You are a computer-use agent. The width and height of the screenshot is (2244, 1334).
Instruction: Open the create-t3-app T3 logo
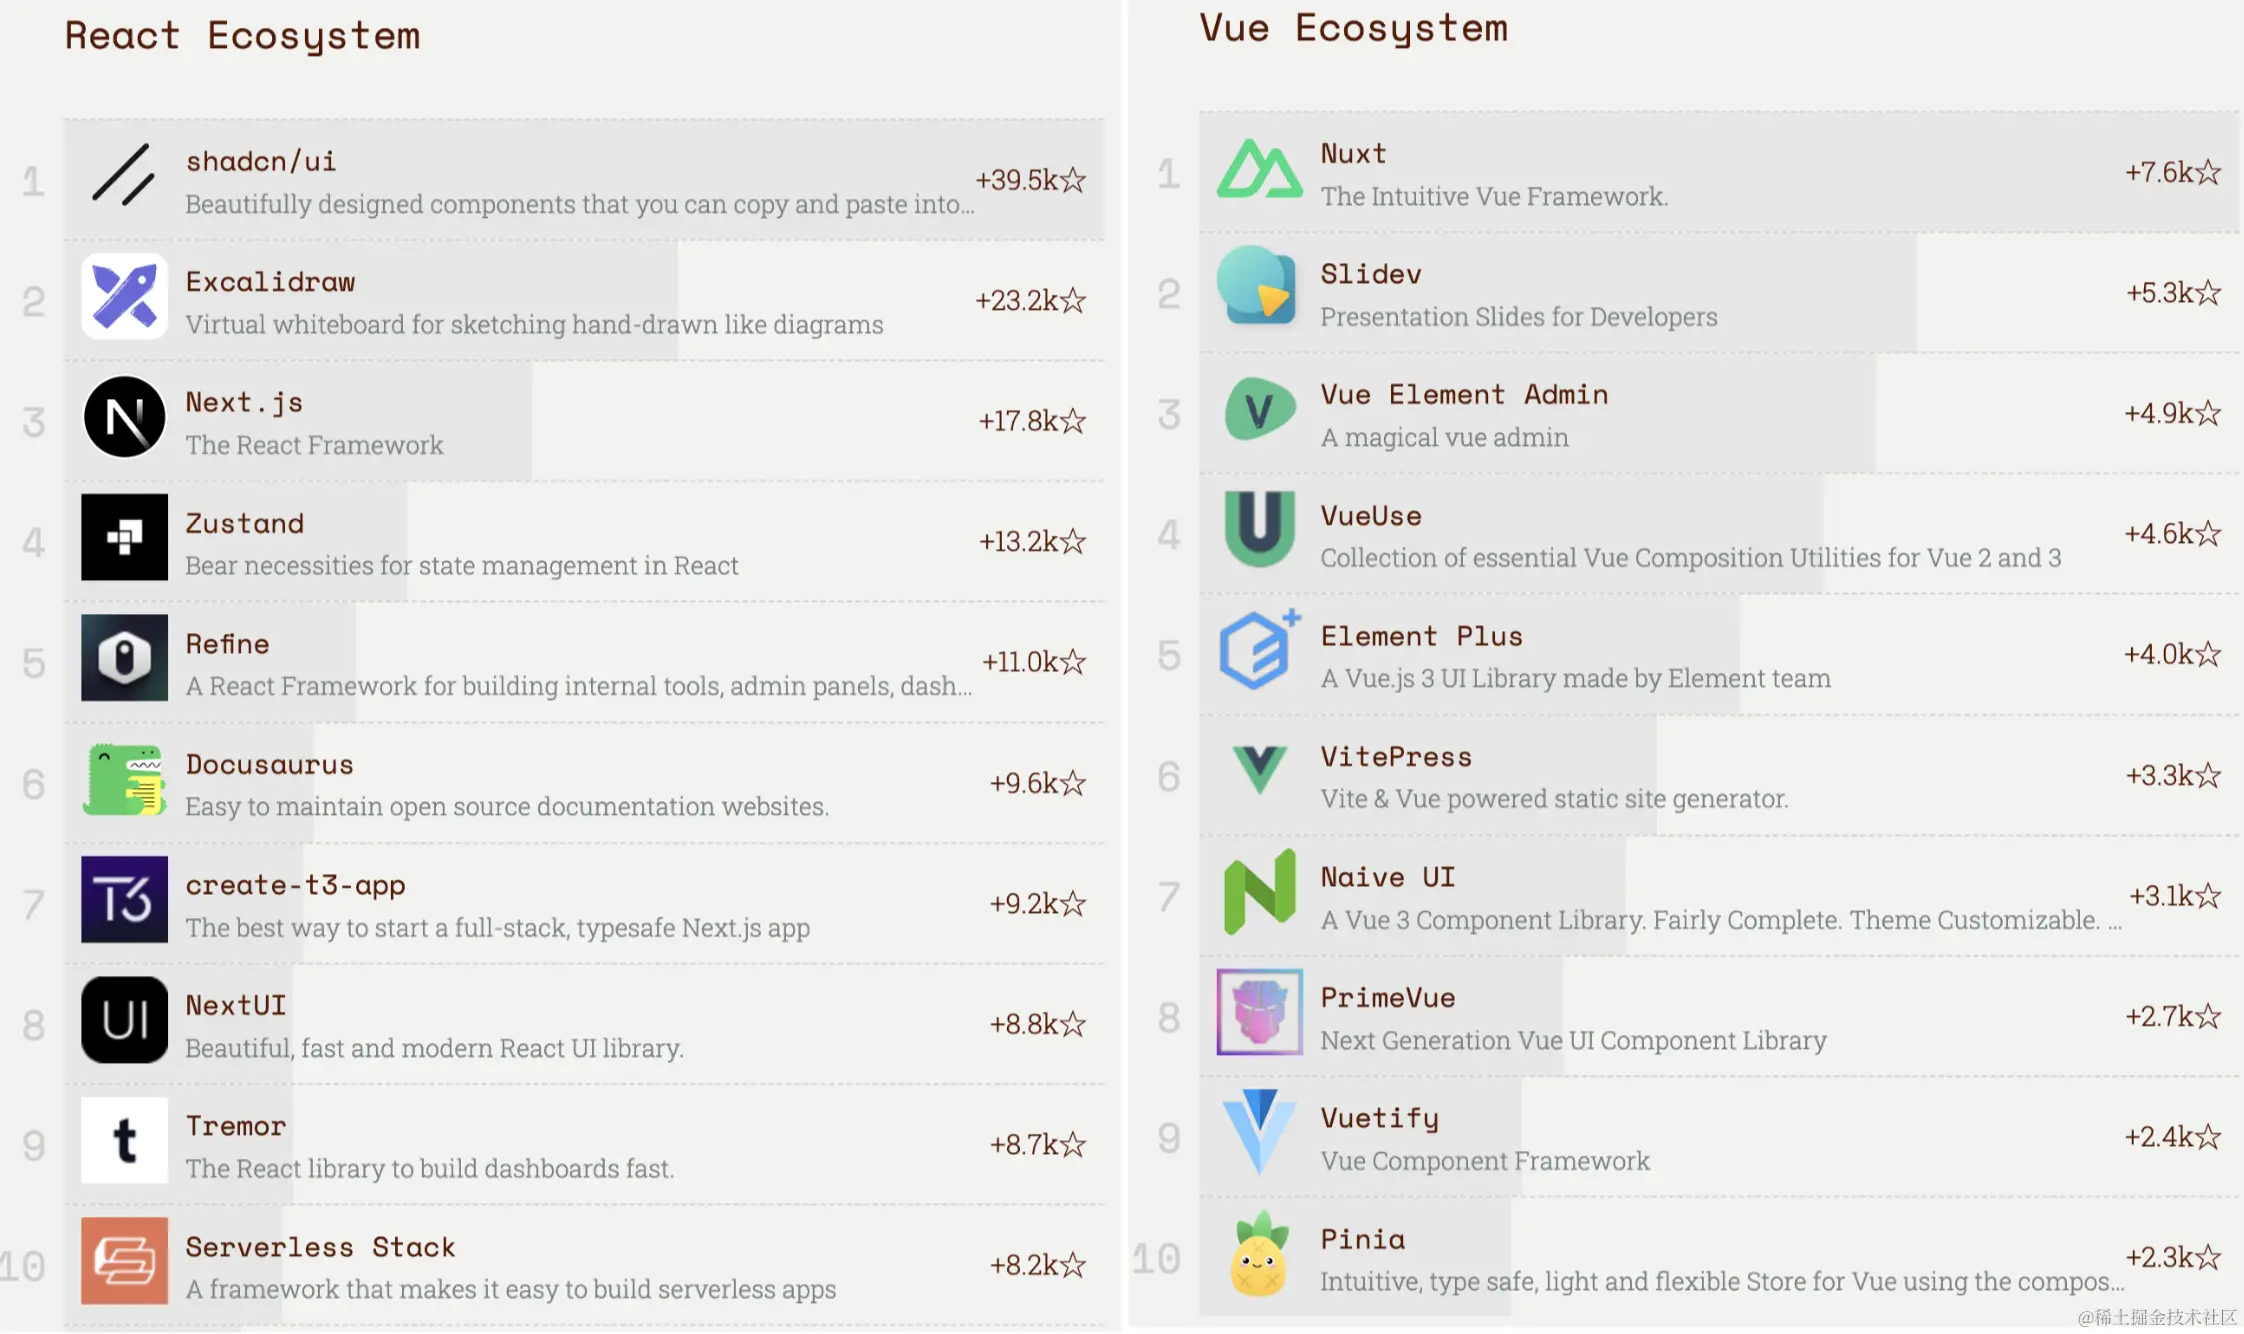pyautogui.click(x=124, y=899)
